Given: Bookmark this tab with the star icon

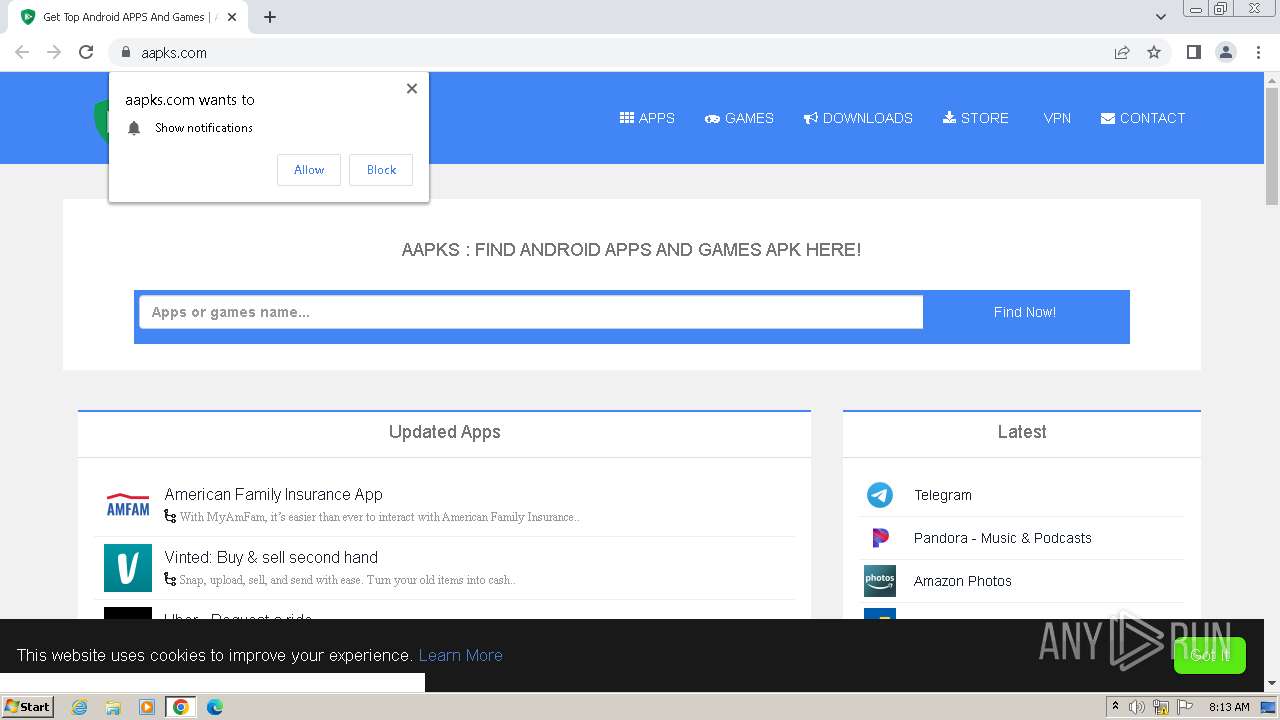Looking at the screenshot, I should click(1154, 53).
